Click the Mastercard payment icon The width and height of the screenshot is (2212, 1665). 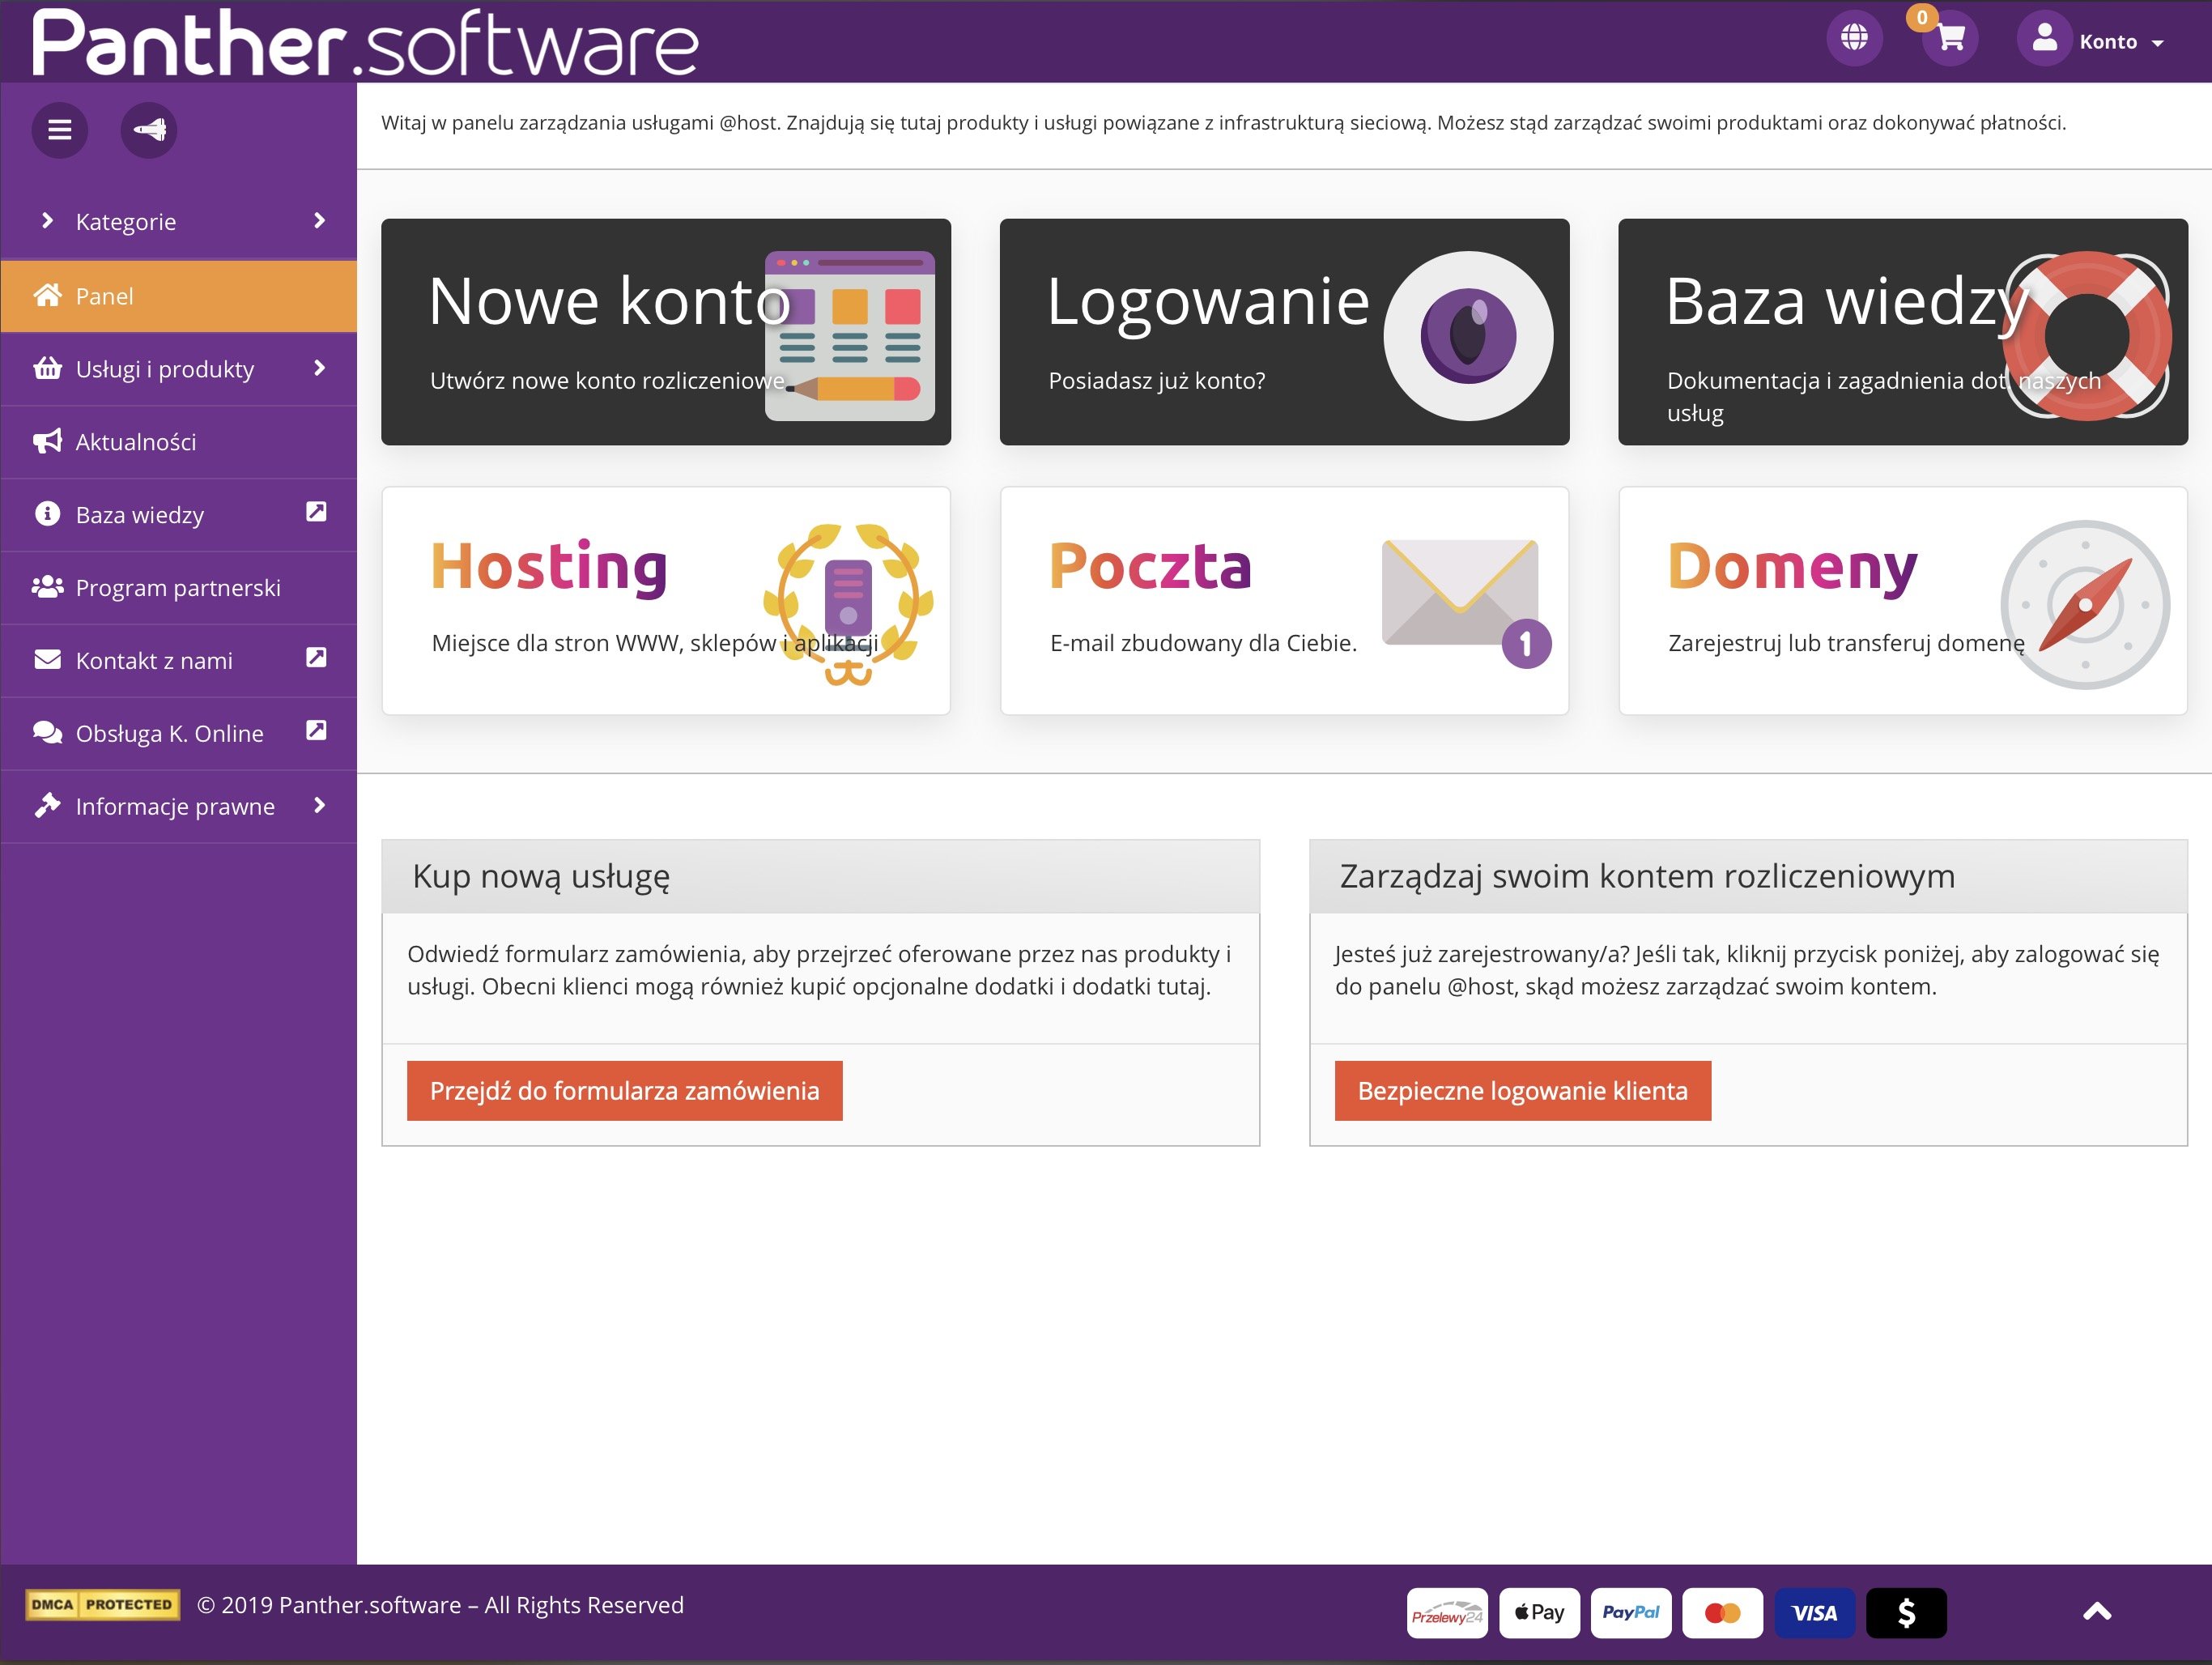[1723, 1613]
